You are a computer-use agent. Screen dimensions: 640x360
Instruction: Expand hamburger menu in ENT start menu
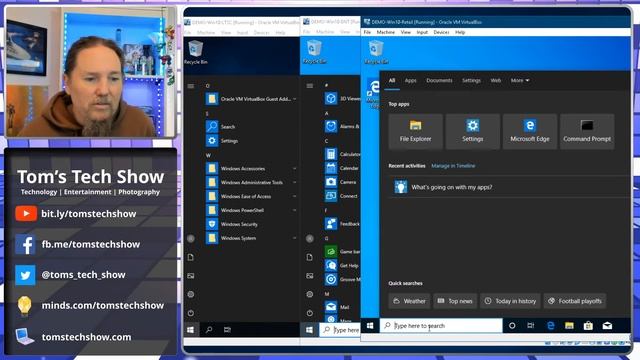point(310,86)
